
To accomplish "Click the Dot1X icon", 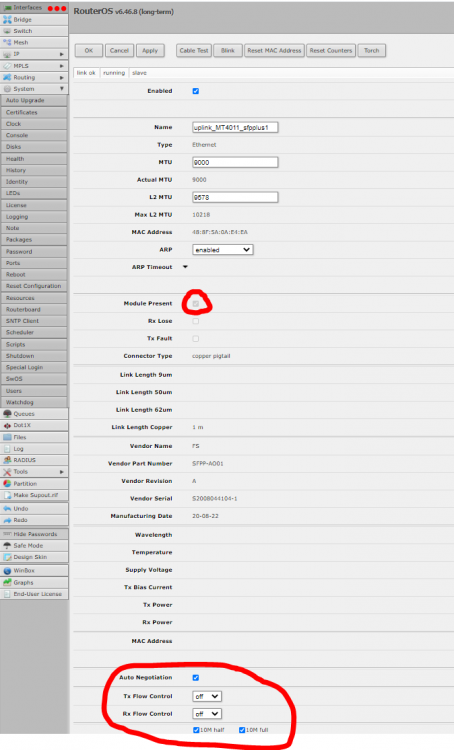I will click(7, 425).
